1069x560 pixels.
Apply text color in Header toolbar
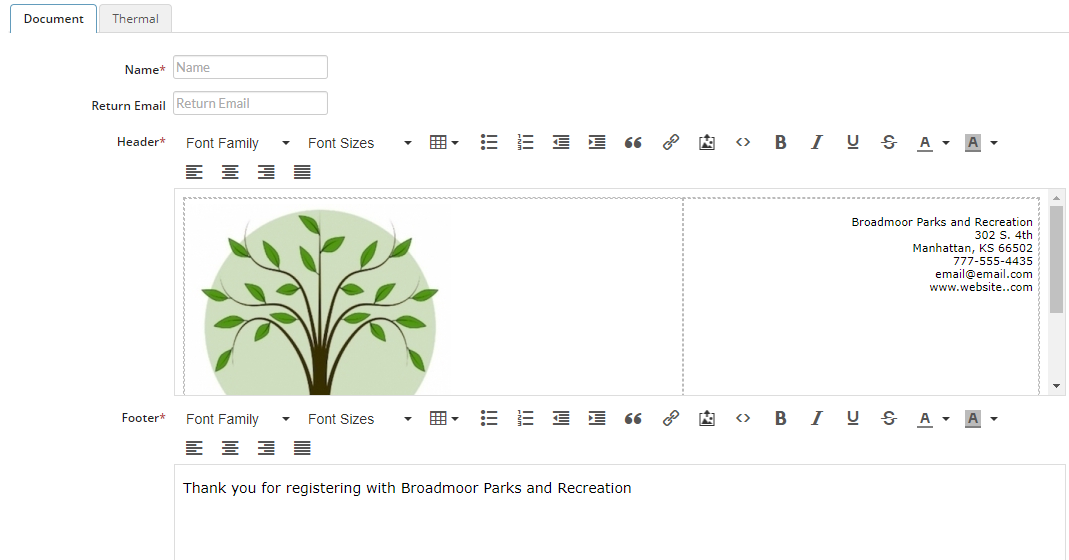(924, 143)
